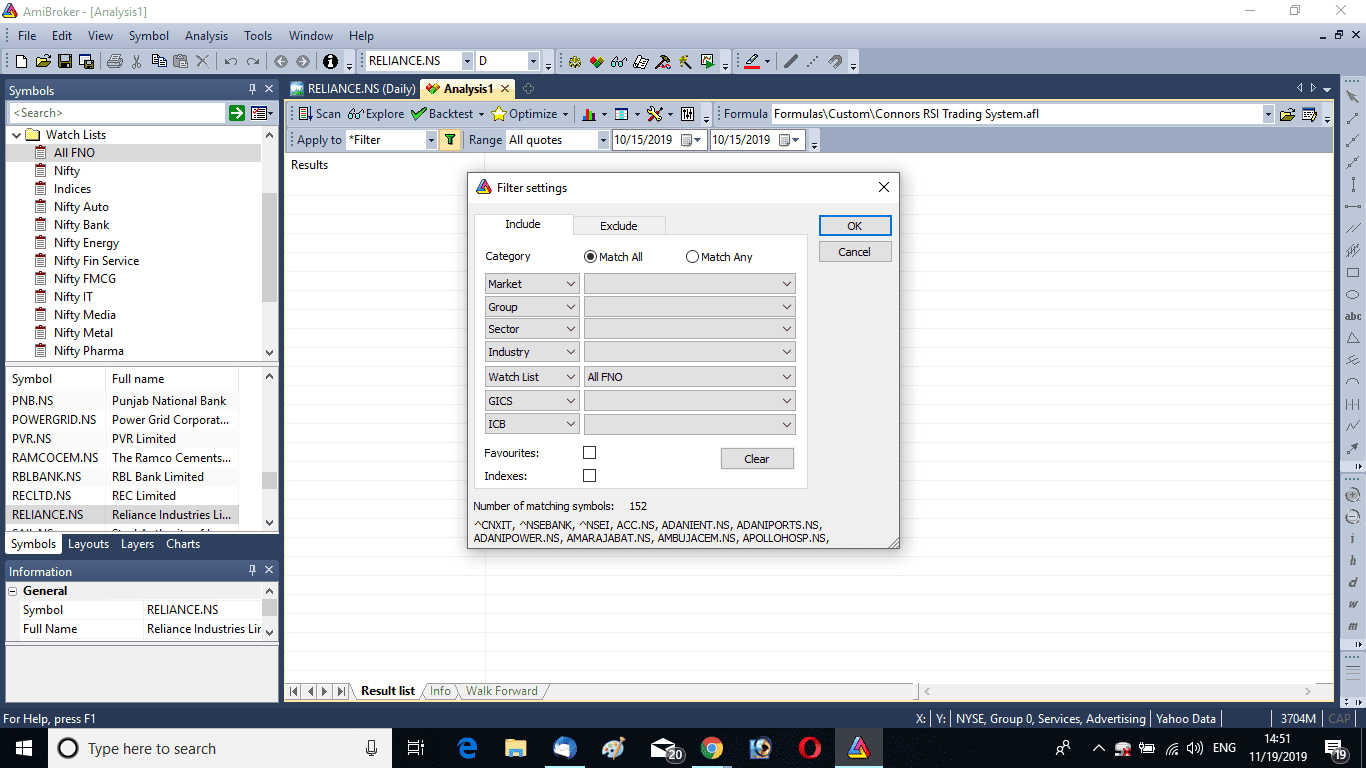
Task: Collapse the Watch Lists tree node
Action: click(16, 135)
